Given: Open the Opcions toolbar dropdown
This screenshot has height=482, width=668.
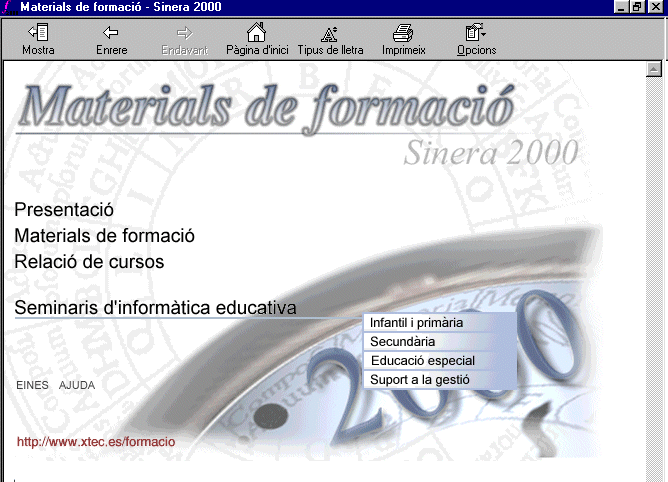Looking at the screenshot, I should [476, 33].
